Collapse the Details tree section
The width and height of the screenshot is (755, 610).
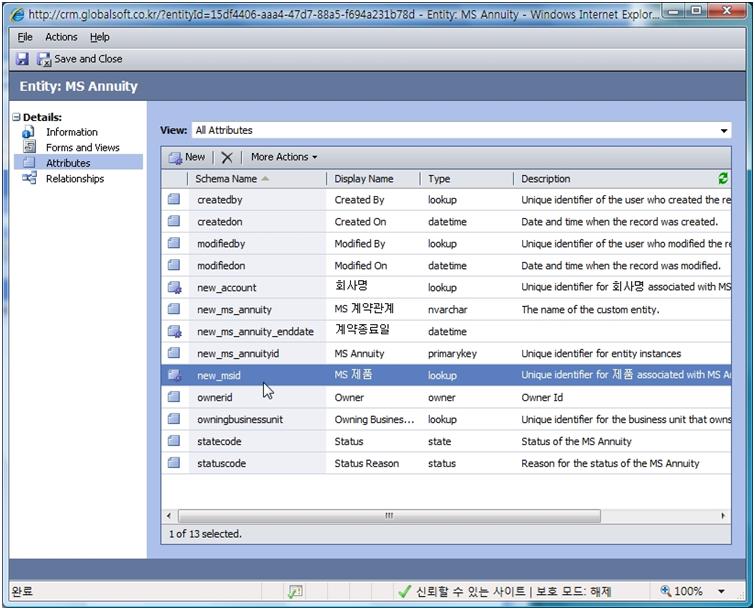click(x=16, y=117)
